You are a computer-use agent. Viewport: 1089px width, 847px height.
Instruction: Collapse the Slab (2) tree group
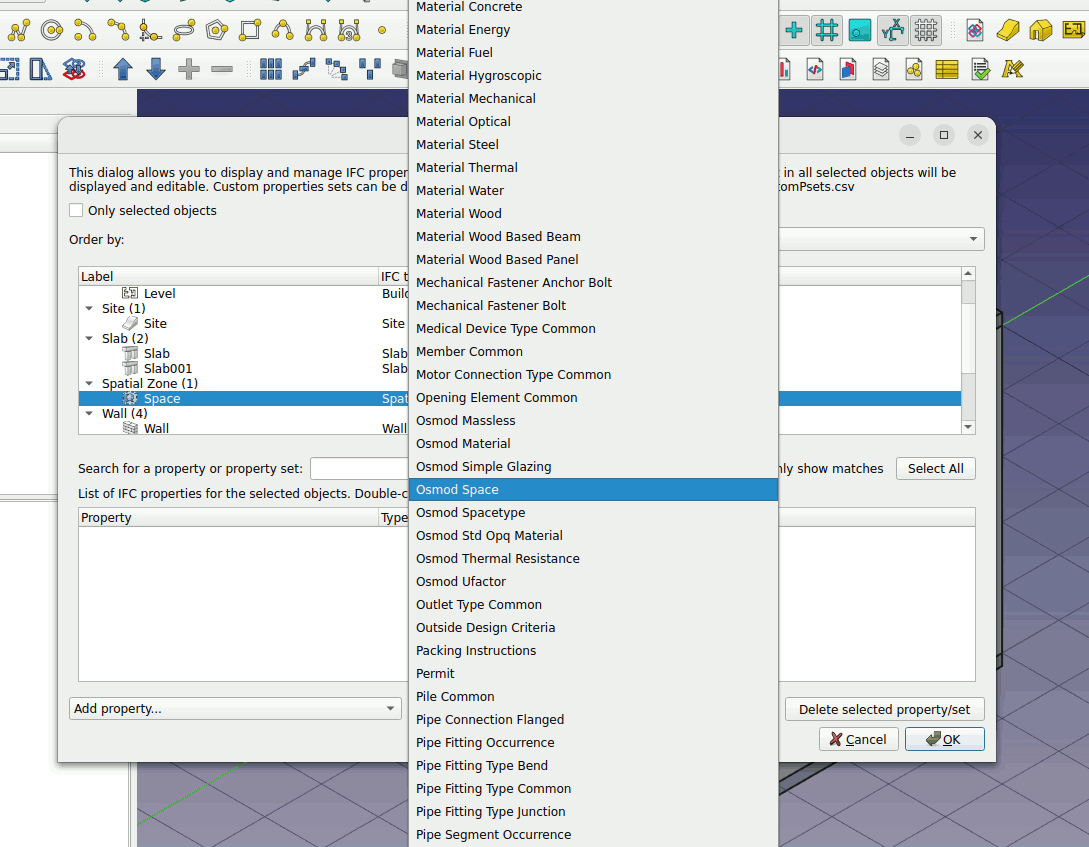pos(90,339)
